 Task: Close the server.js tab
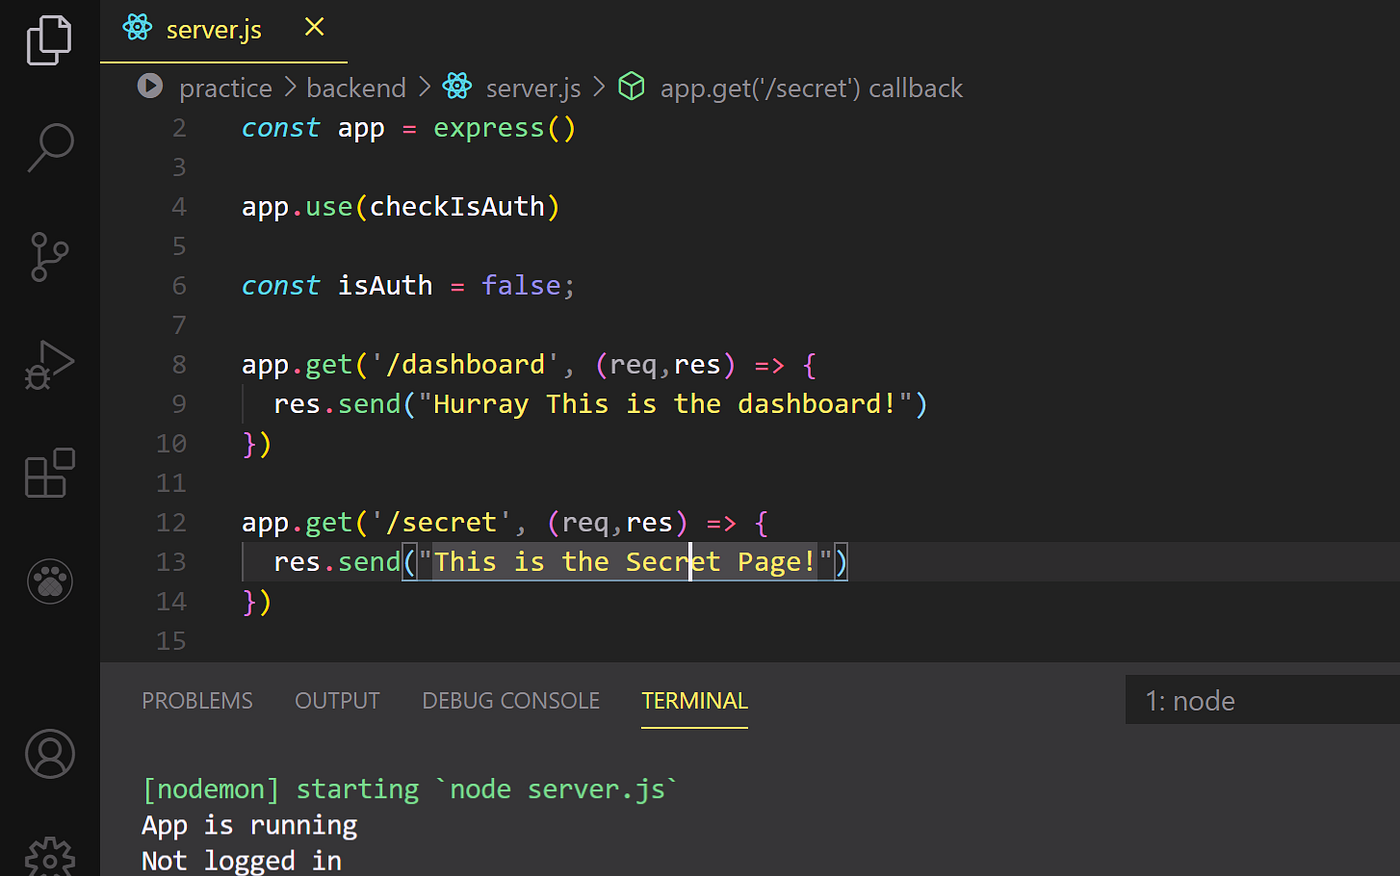click(314, 27)
